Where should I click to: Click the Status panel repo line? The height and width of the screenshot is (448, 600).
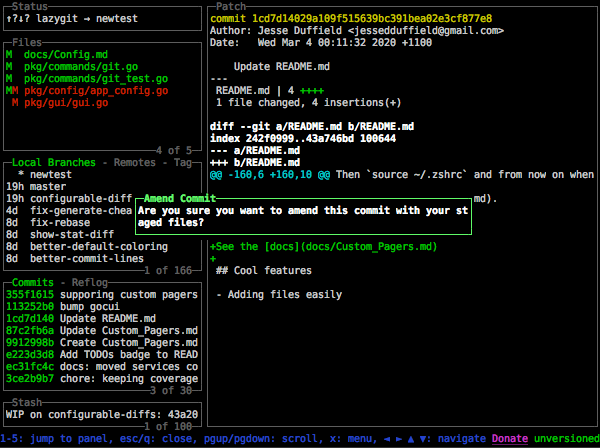click(x=72, y=18)
